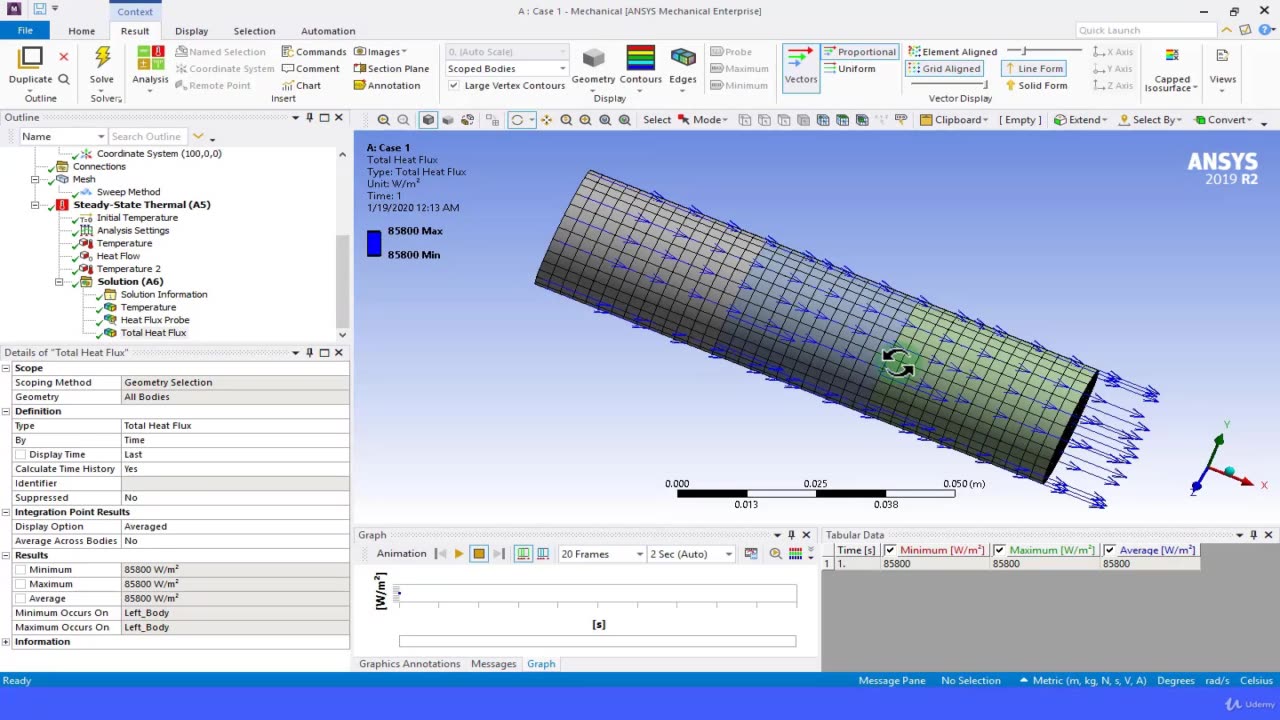Insert a Comment

[x=310, y=69]
